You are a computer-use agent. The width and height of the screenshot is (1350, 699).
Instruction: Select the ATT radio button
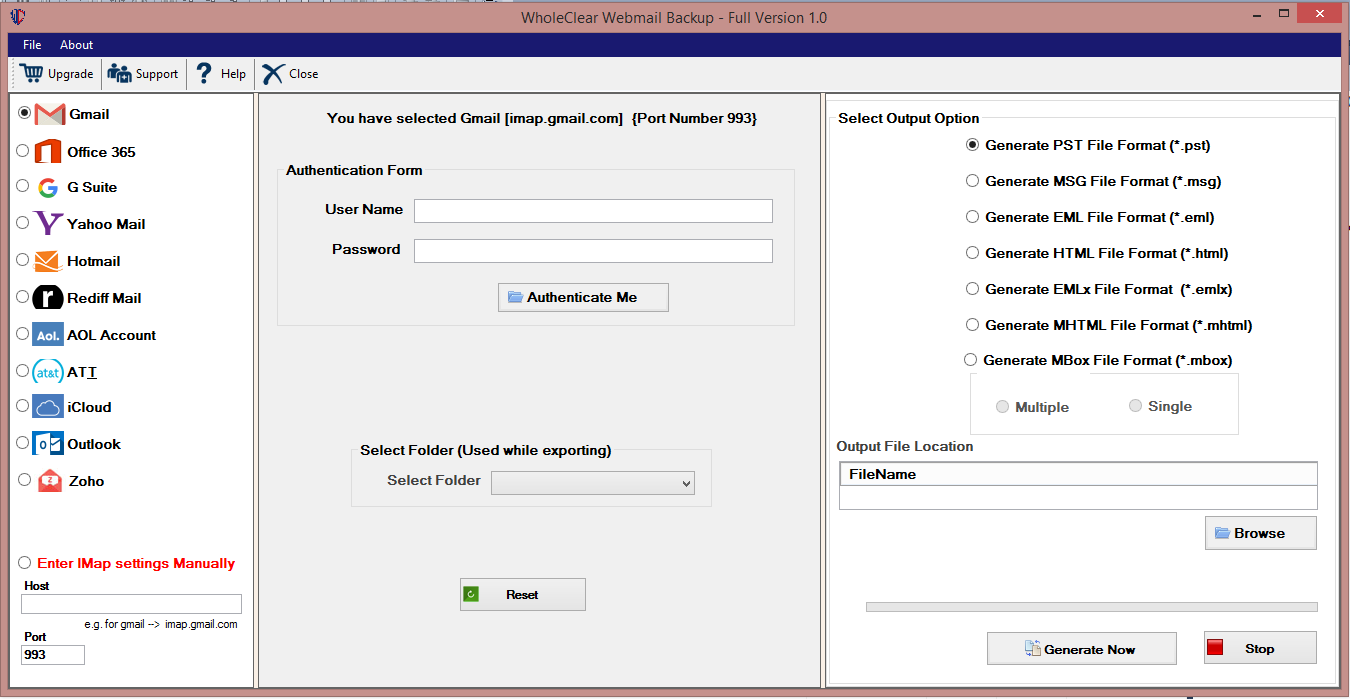point(23,371)
